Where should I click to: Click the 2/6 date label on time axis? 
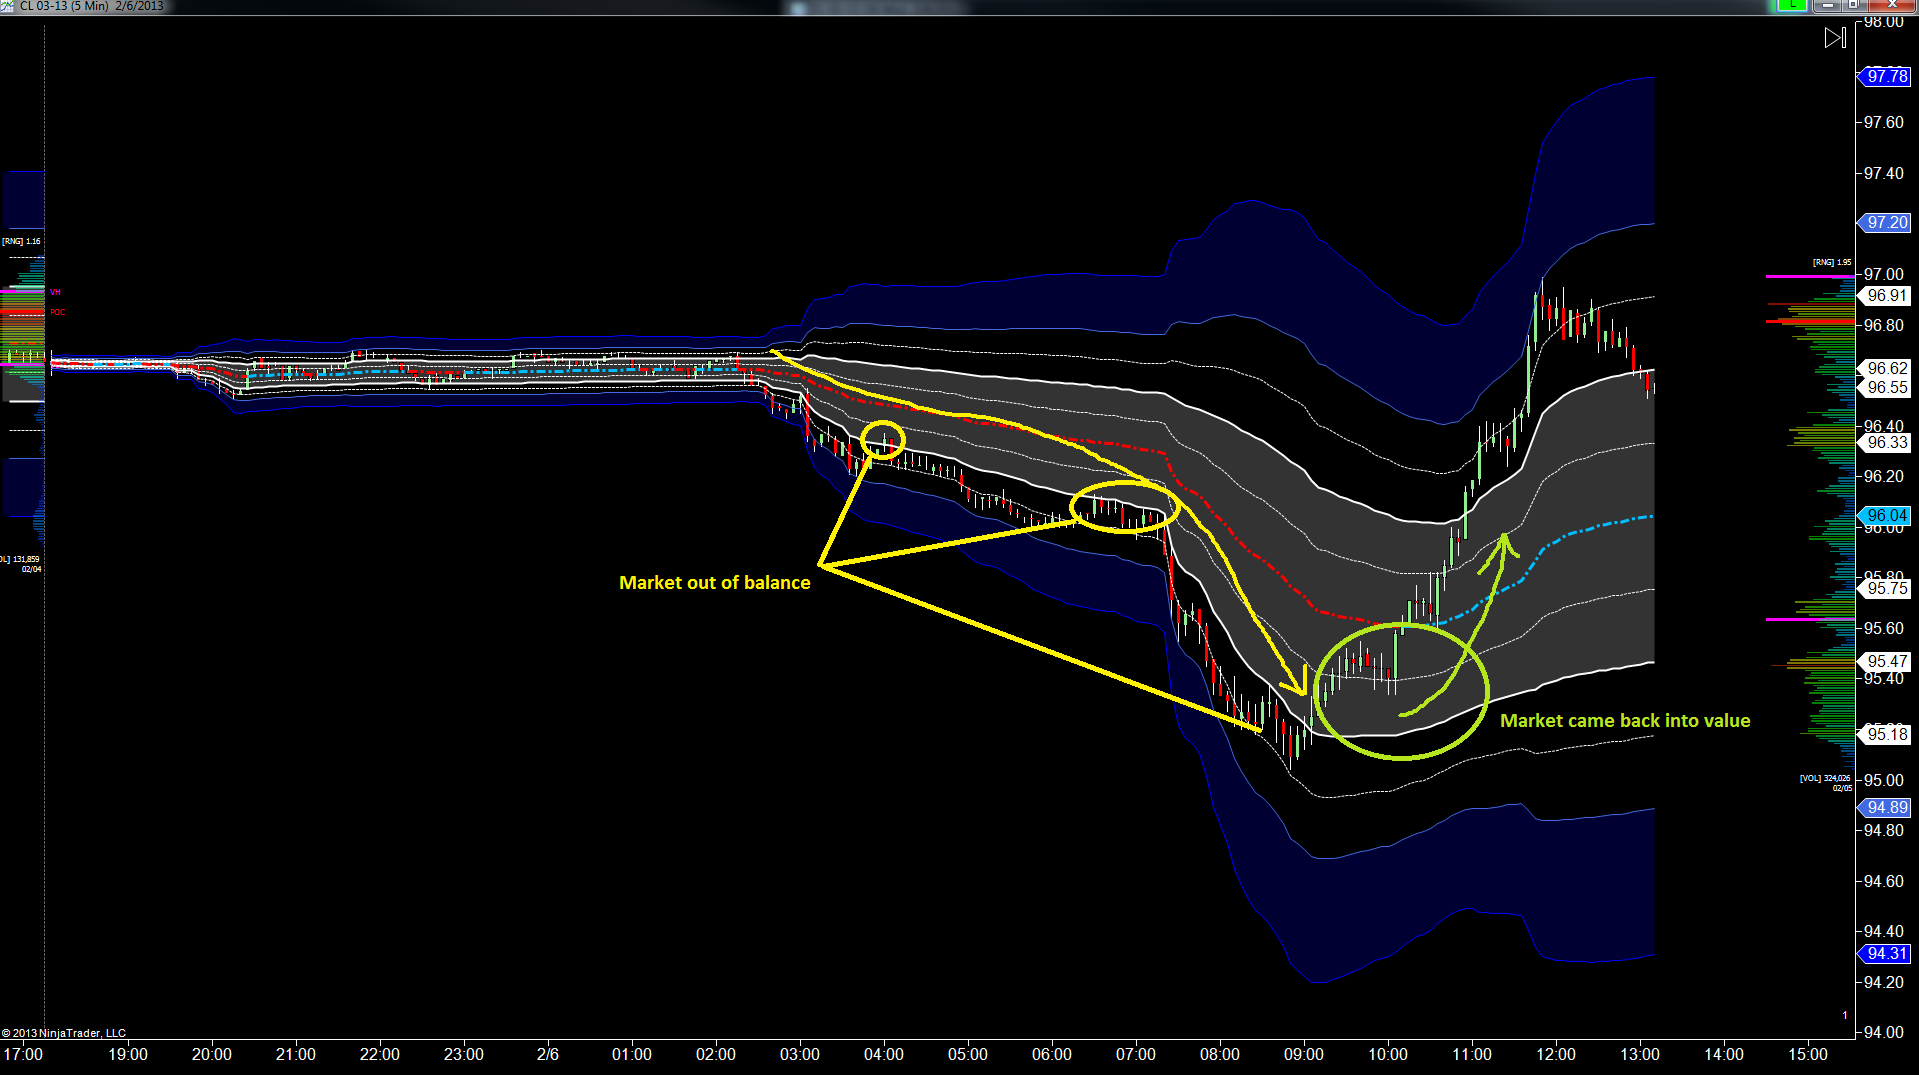[x=548, y=1054]
